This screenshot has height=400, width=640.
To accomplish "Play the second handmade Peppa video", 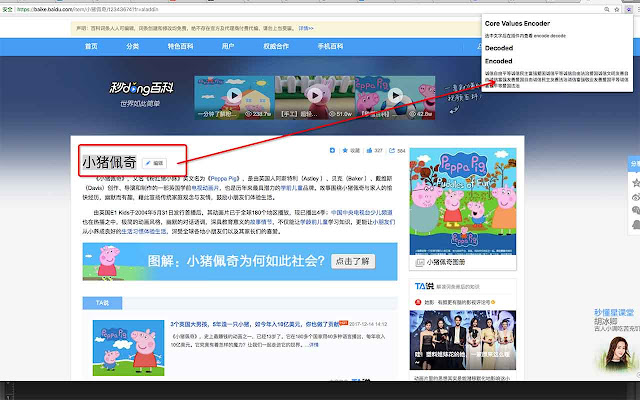I will [315, 96].
